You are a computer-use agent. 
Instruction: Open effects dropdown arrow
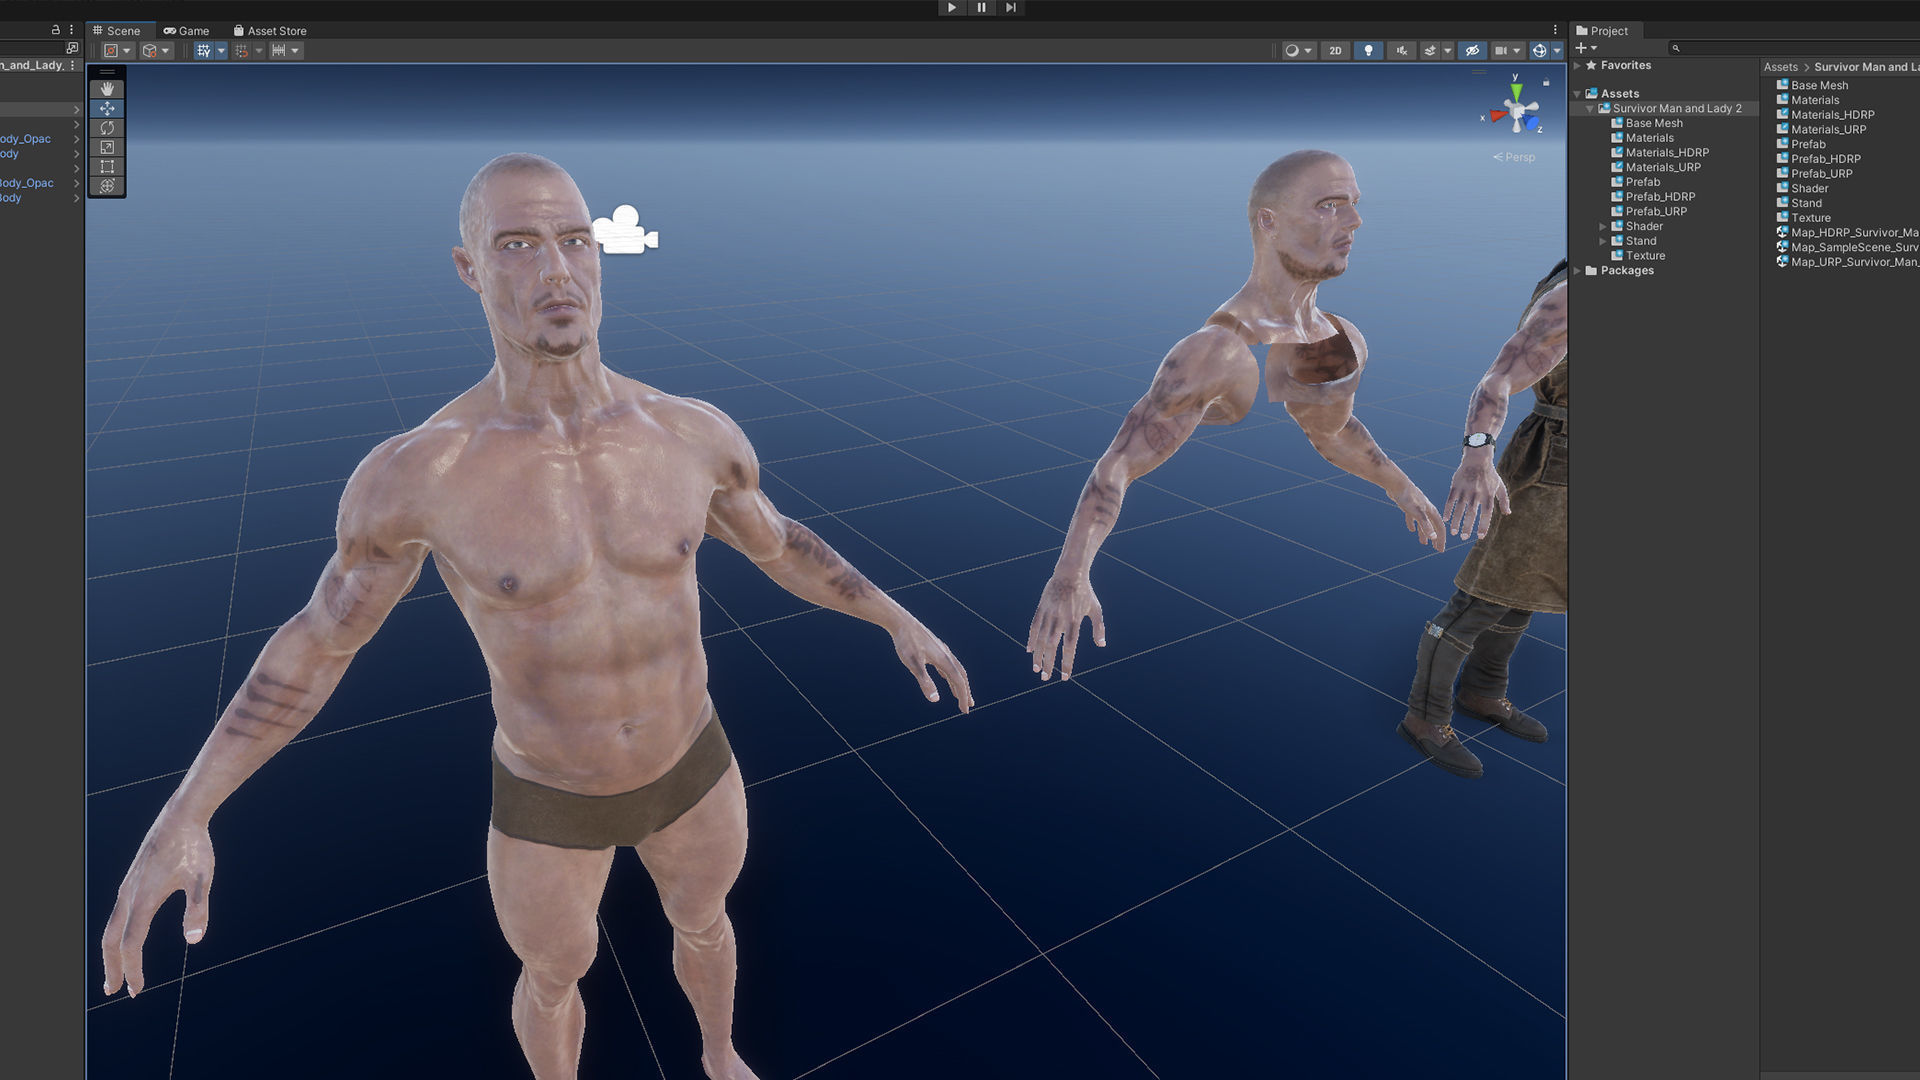1447,51
